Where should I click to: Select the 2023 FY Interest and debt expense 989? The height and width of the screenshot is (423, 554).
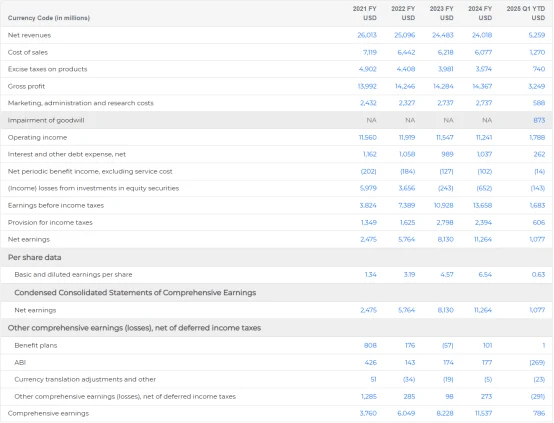point(448,154)
